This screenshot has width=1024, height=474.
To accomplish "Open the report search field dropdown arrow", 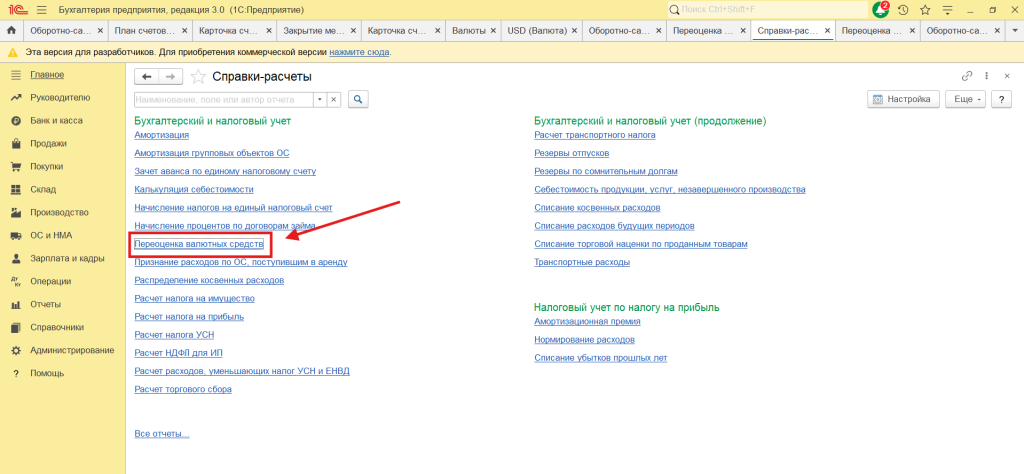I will pyautogui.click(x=319, y=99).
